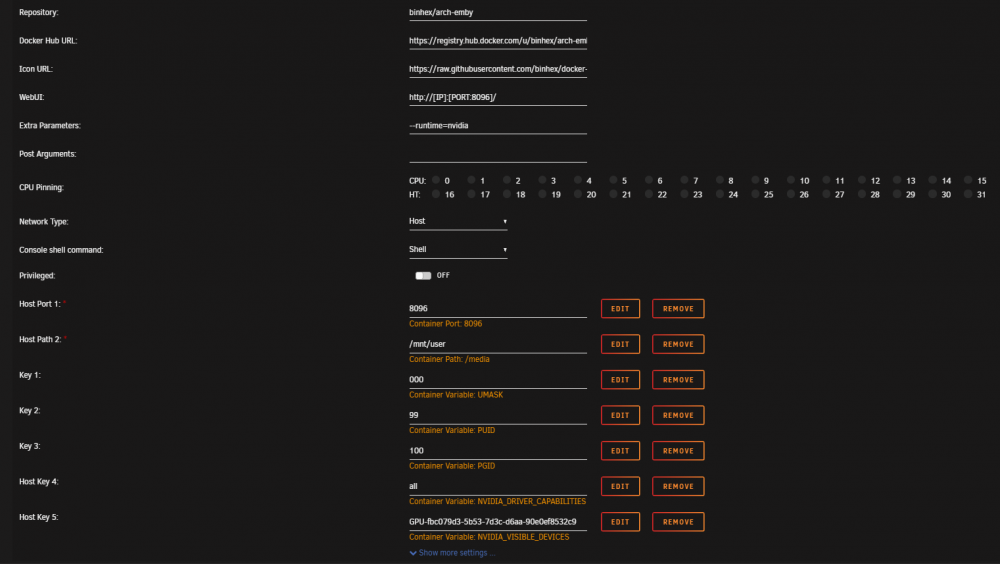Focus the empty Post Arguments field
This screenshot has width=1000, height=564.
pyautogui.click(x=497, y=154)
